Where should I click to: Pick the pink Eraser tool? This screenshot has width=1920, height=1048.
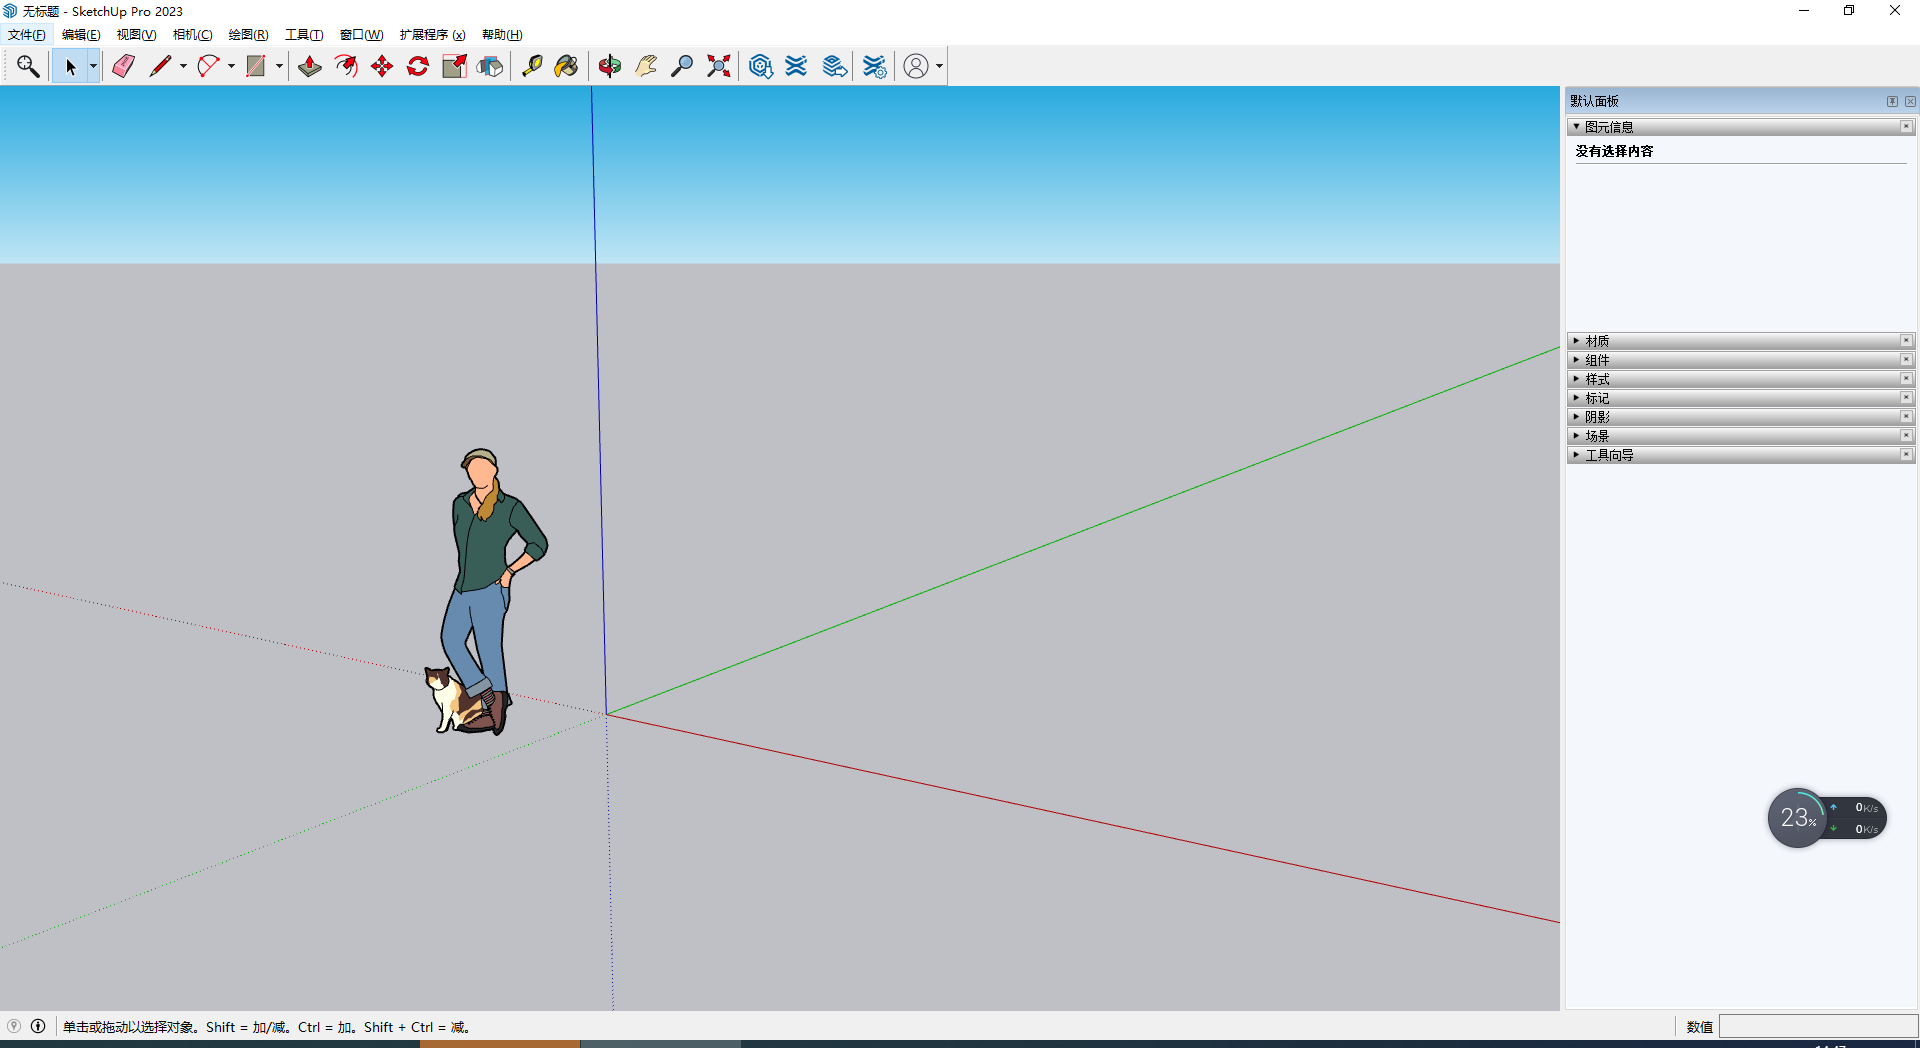point(124,66)
